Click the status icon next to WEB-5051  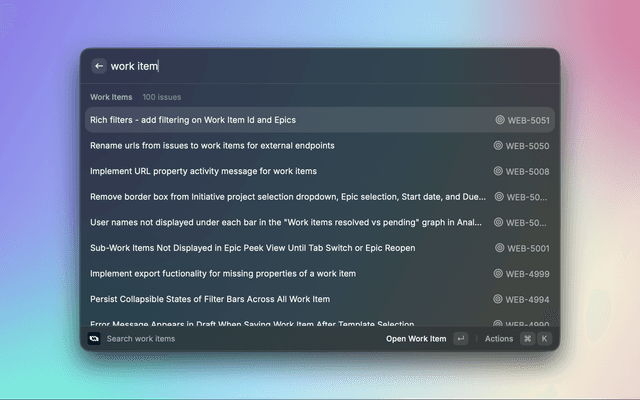(x=499, y=120)
